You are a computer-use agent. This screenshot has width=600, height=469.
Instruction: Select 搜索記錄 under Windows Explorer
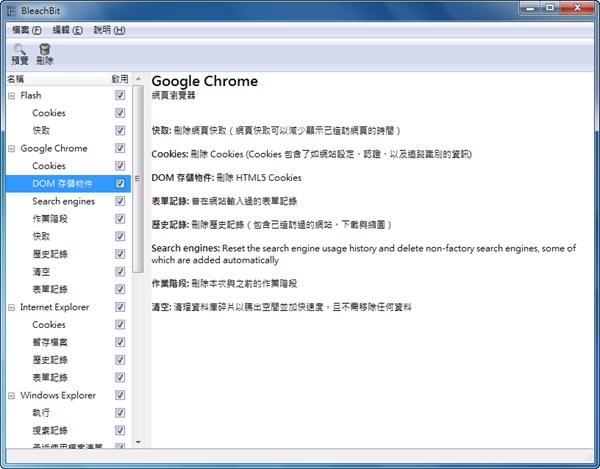50,430
